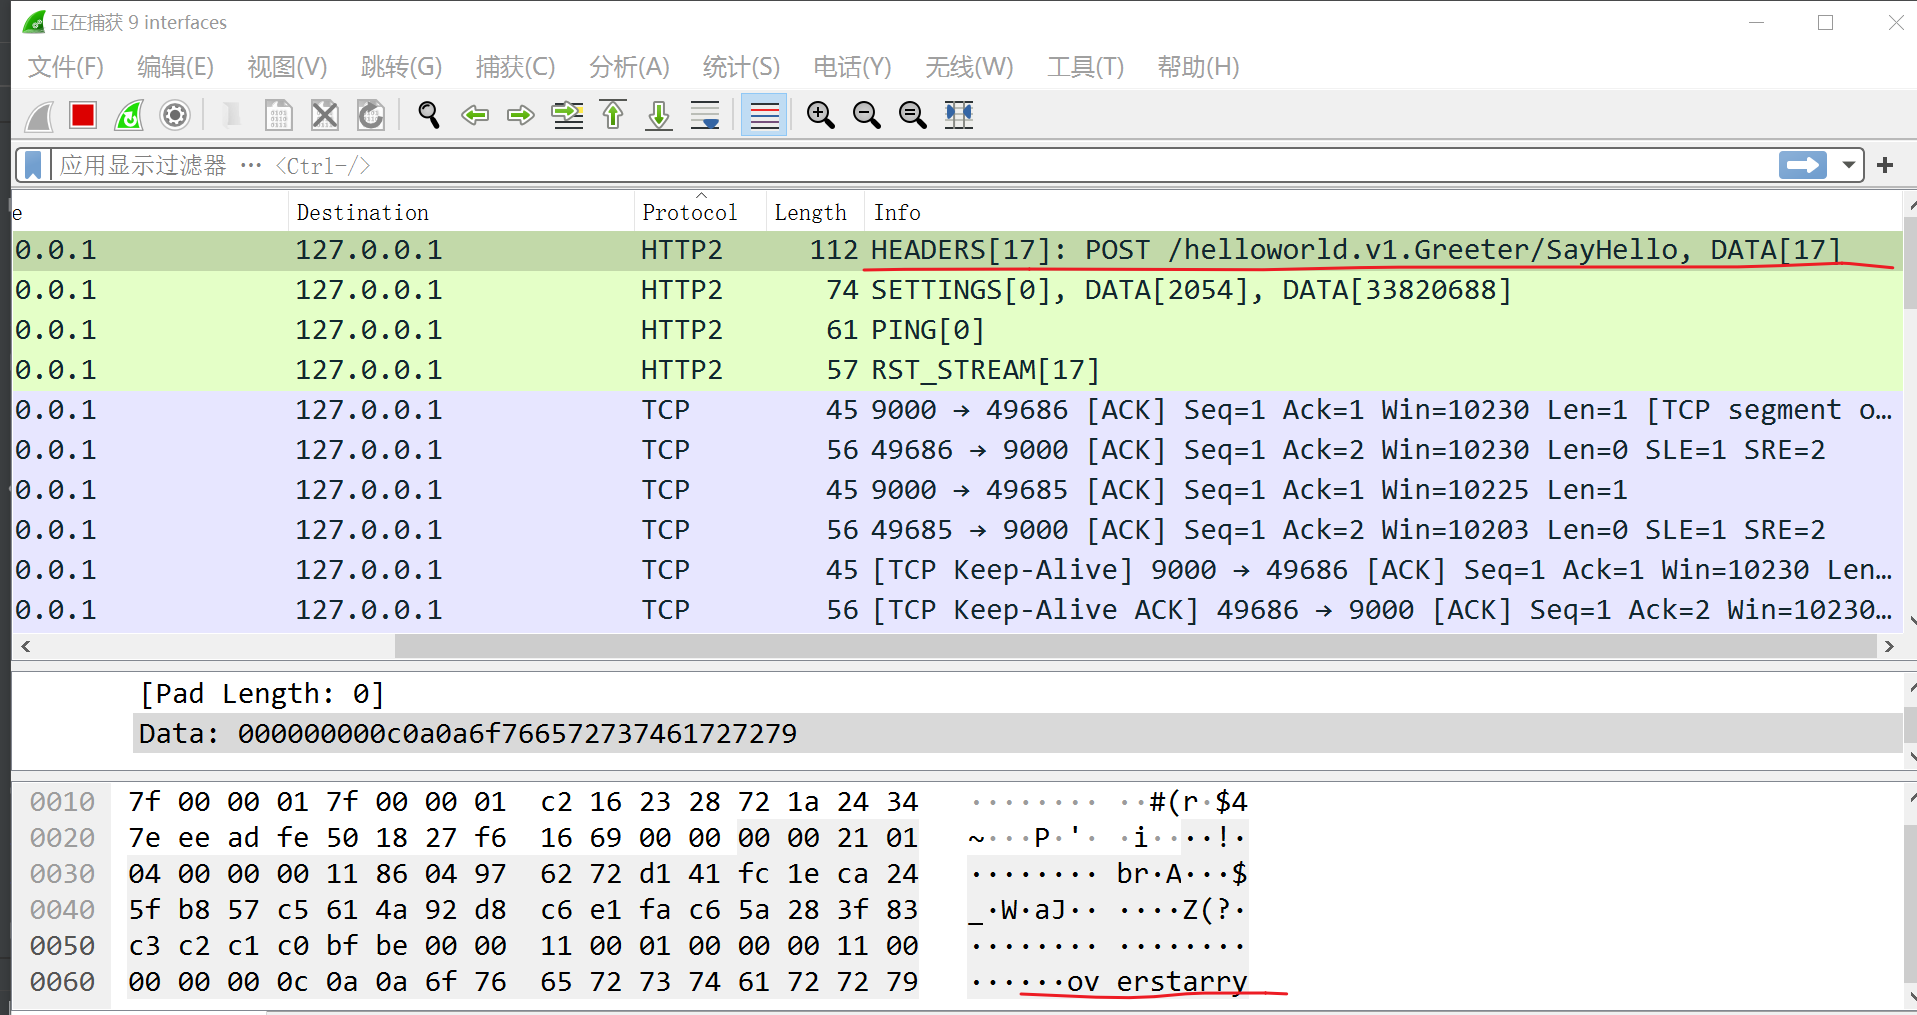Click the display filter bookmark icon

[33, 165]
